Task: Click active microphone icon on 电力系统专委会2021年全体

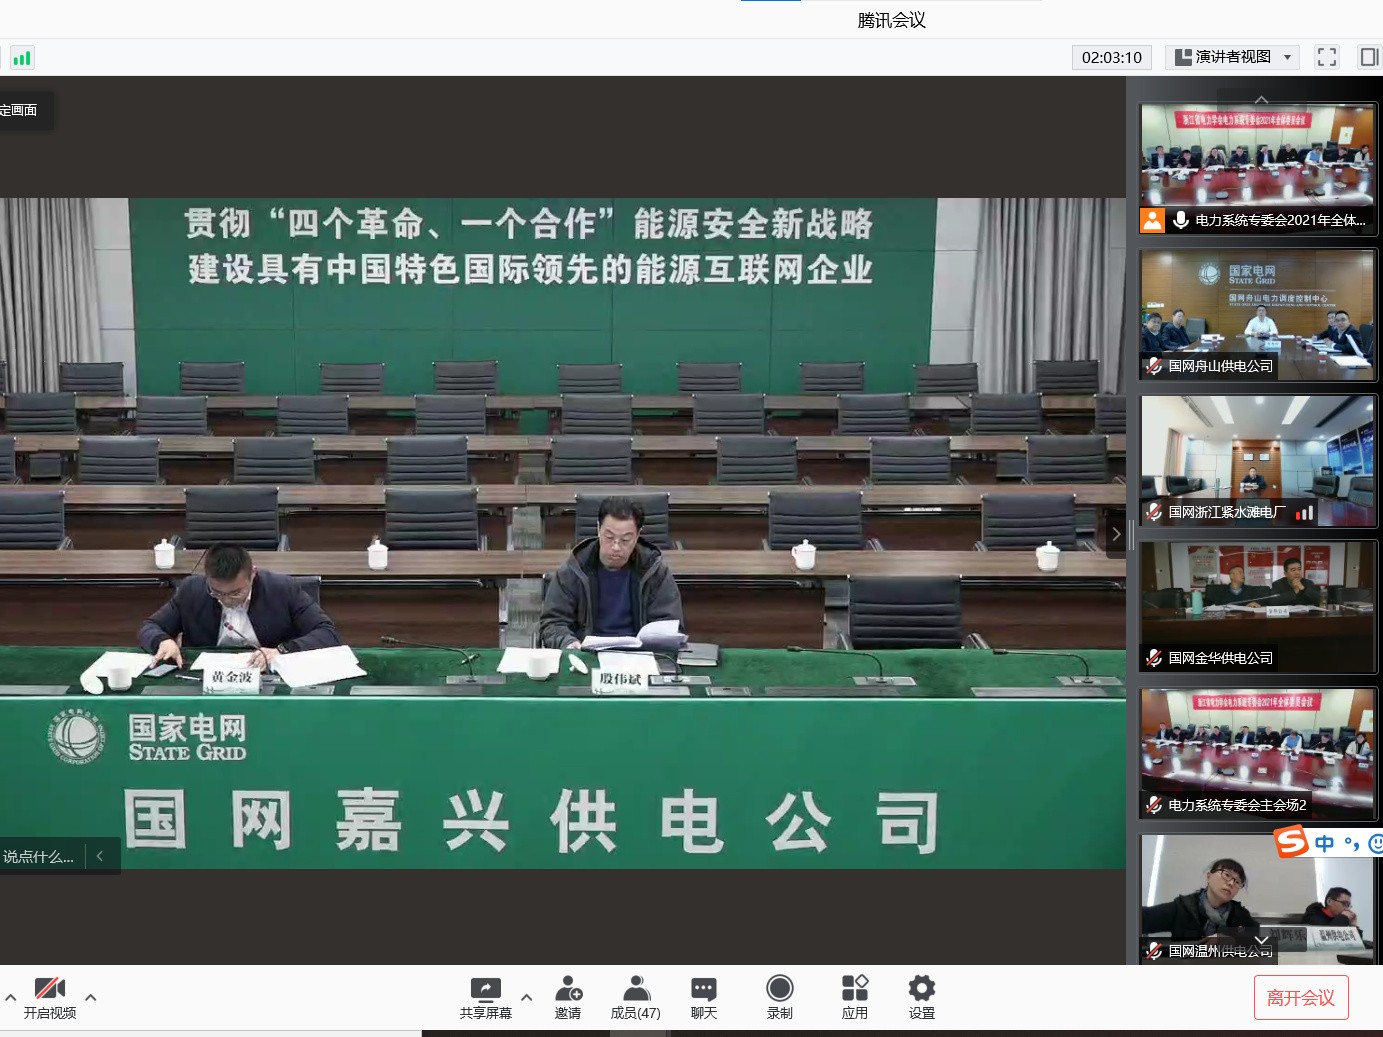Action: (1181, 220)
